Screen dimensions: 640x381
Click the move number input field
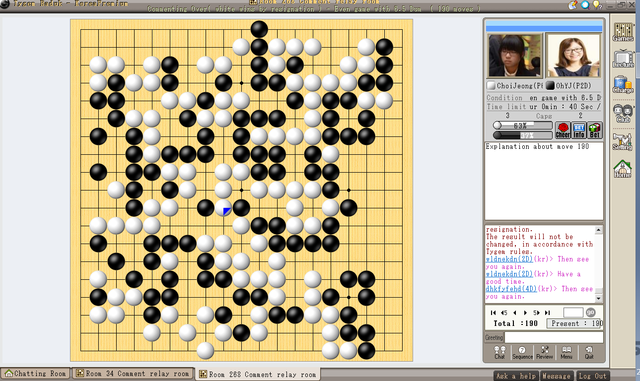pos(573,312)
